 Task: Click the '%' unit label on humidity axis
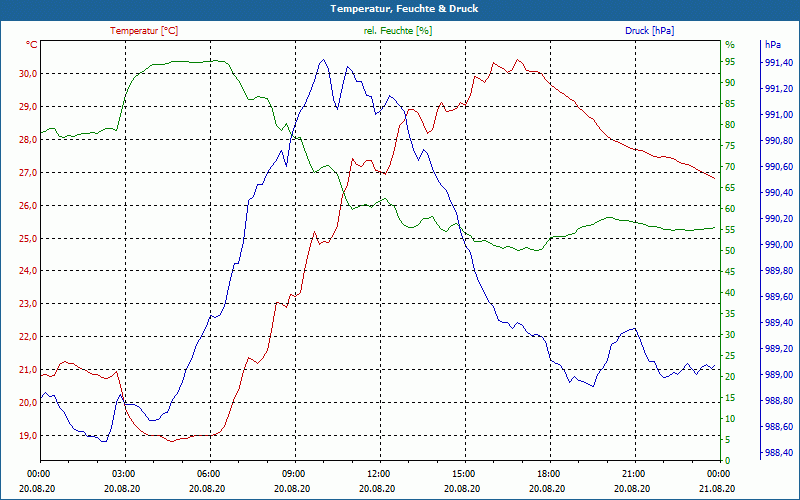[x=730, y=45]
